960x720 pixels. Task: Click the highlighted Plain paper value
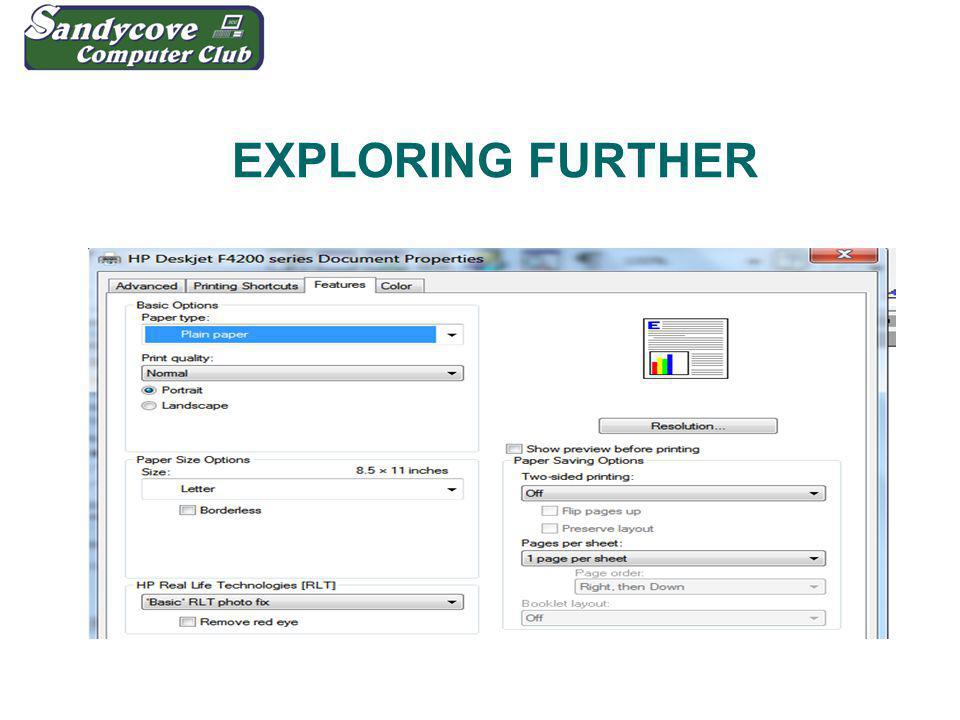(290, 334)
